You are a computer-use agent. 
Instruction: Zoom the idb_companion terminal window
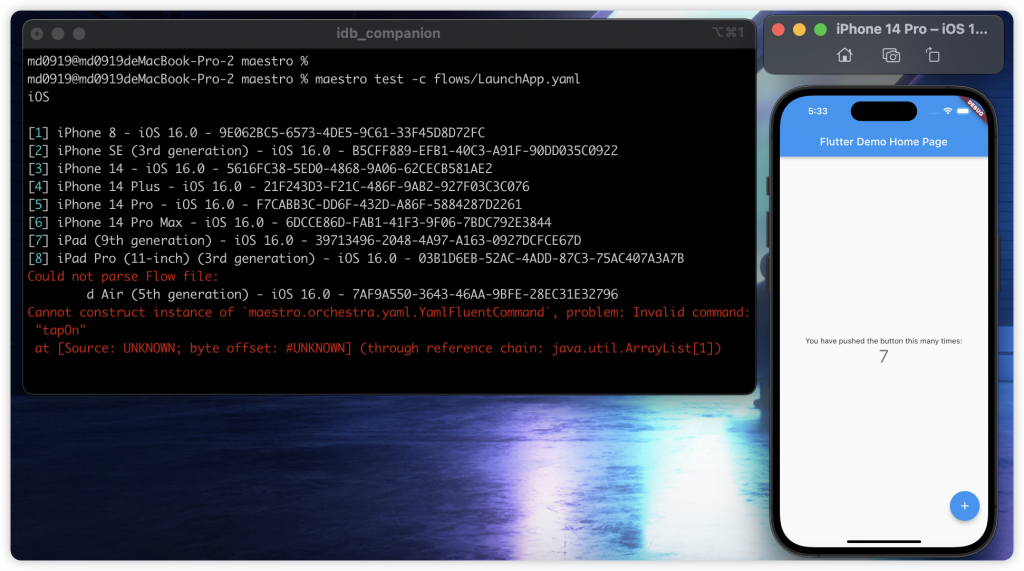[x=79, y=33]
